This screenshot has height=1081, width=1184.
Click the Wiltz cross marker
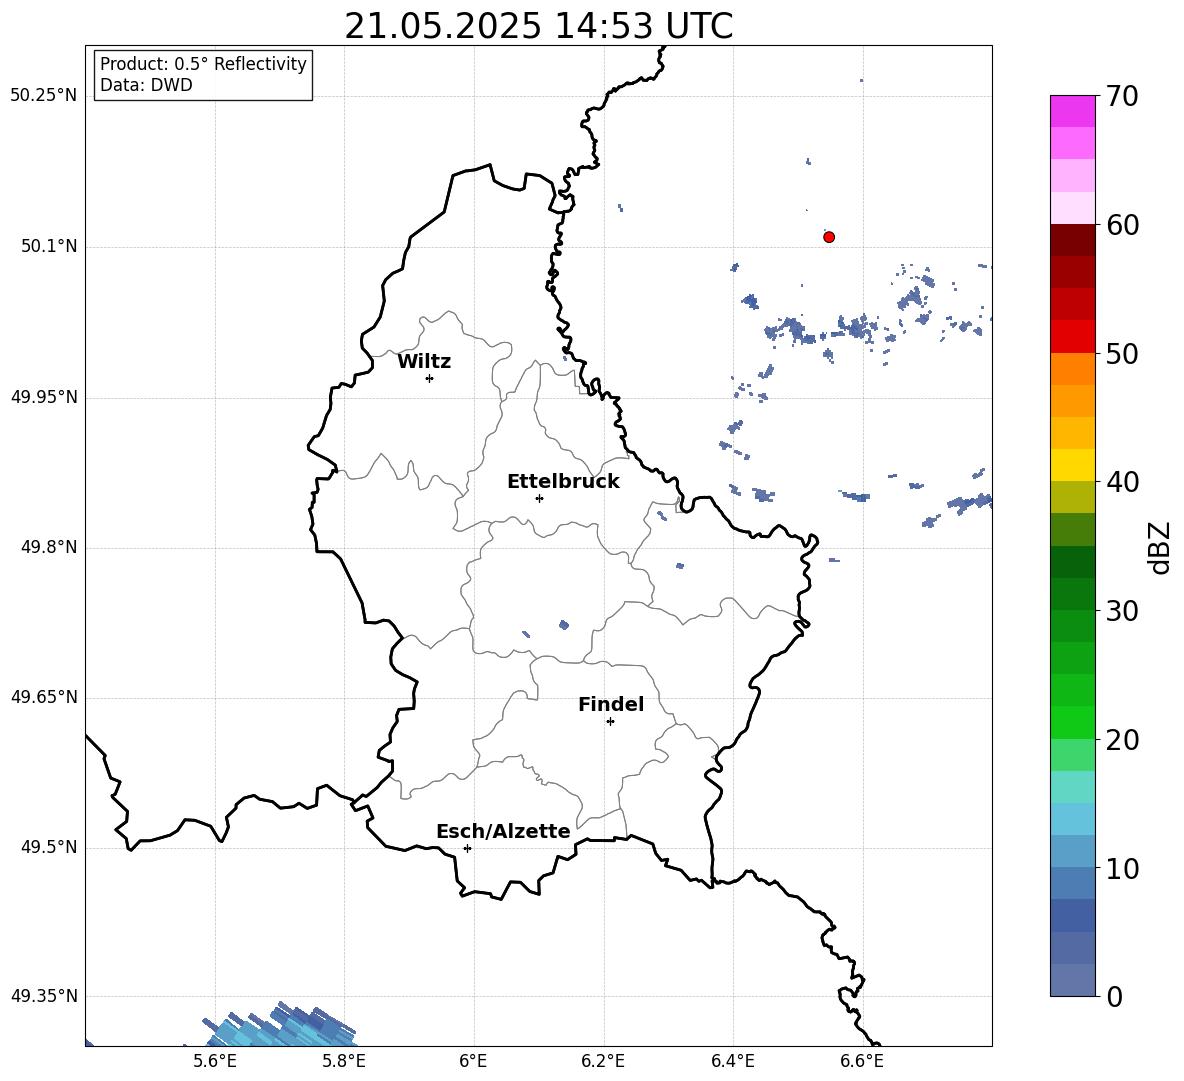point(429,378)
